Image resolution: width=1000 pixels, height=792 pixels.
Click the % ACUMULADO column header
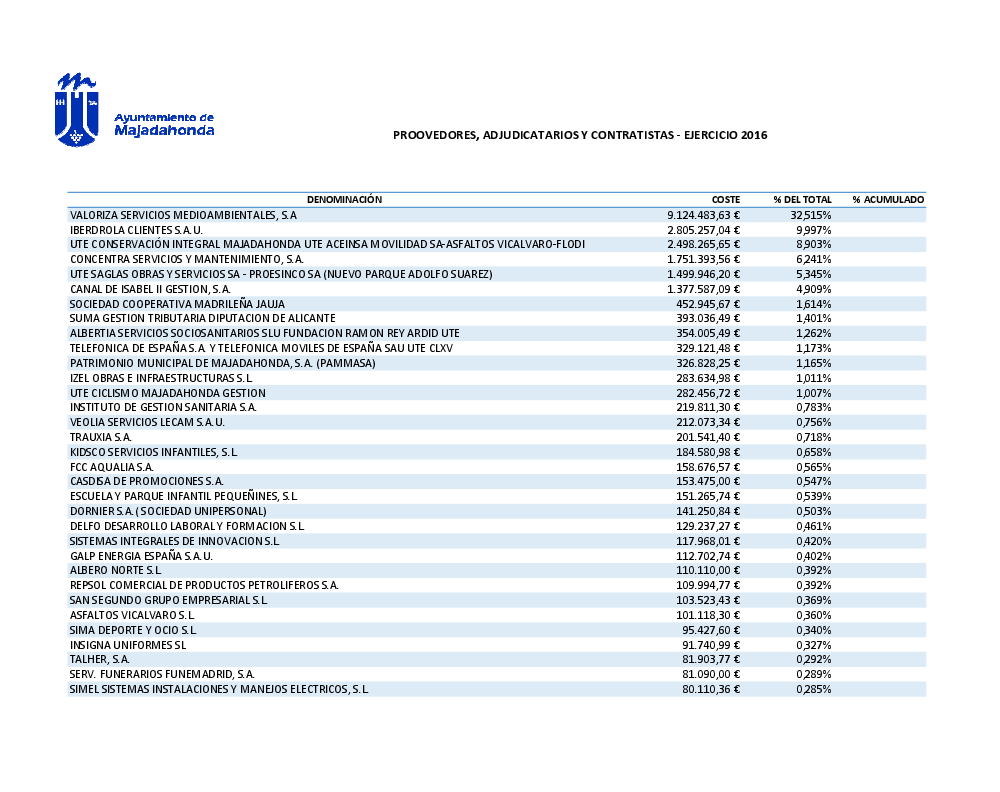point(887,200)
